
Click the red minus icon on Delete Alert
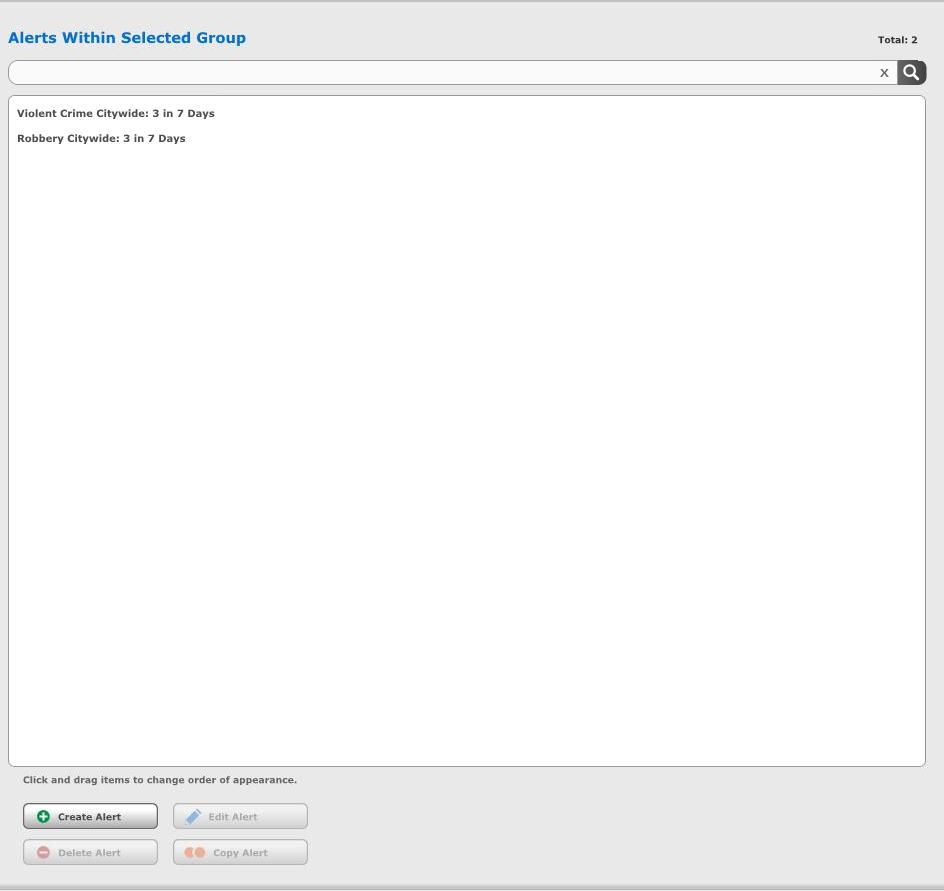point(43,853)
